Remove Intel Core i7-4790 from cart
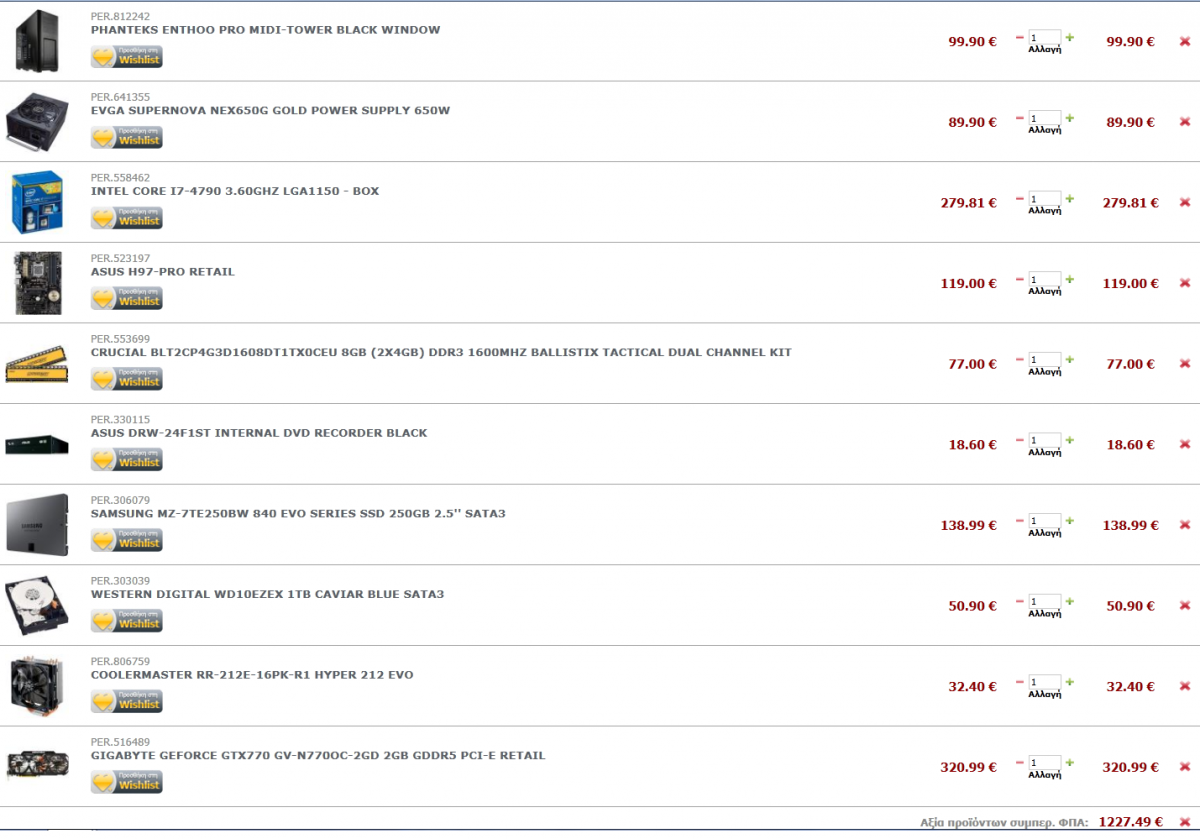Screen dimensions: 1200x839 (1185, 203)
